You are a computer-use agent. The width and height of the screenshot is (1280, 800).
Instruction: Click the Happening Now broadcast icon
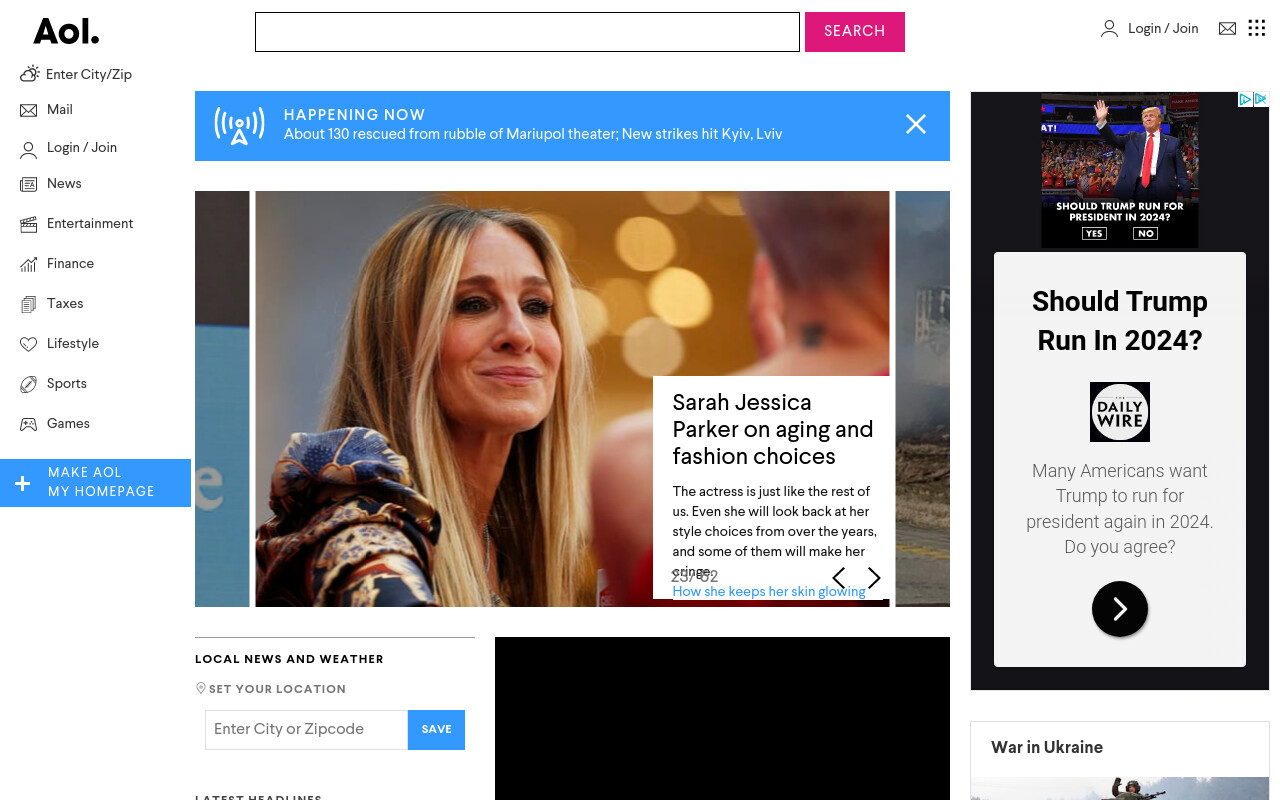[x=239, y=126]
